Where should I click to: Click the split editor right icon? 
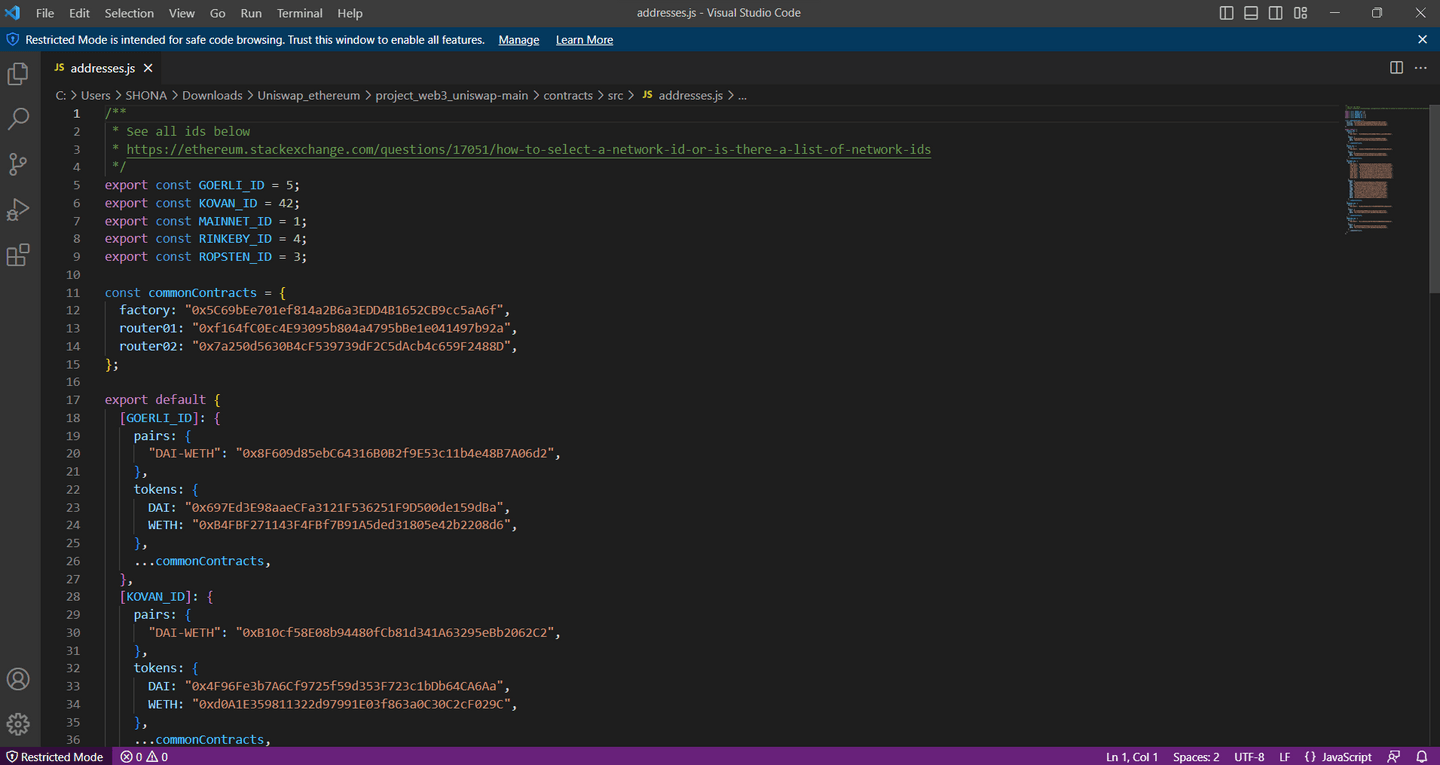tap(1396, 67)
